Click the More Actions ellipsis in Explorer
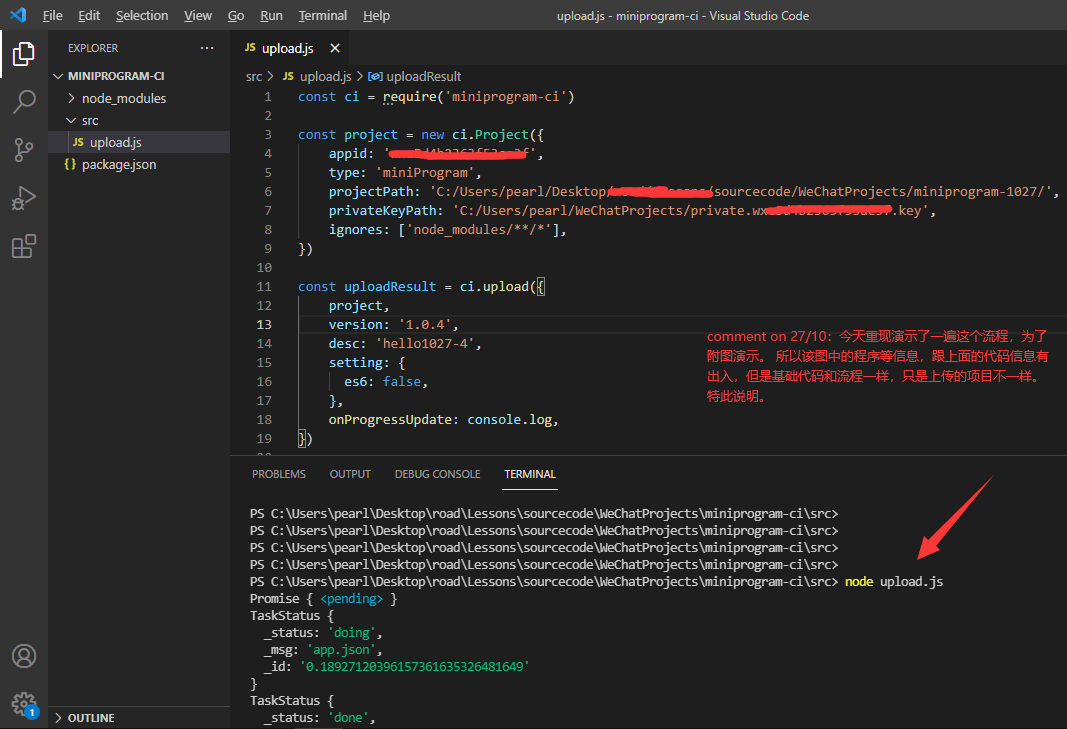This screenshot has height=729, width=1067. (x=207, y=47)
